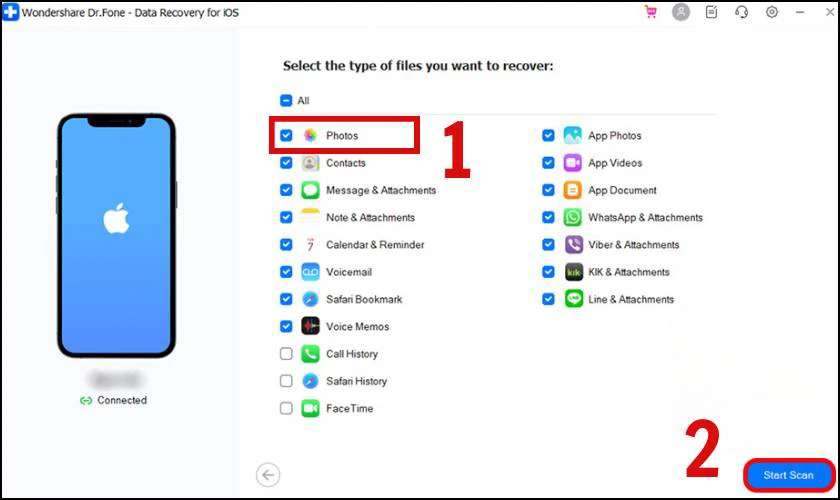Uncheck the App Photos checkbox
Screen dimensions: 840x500
548,136
